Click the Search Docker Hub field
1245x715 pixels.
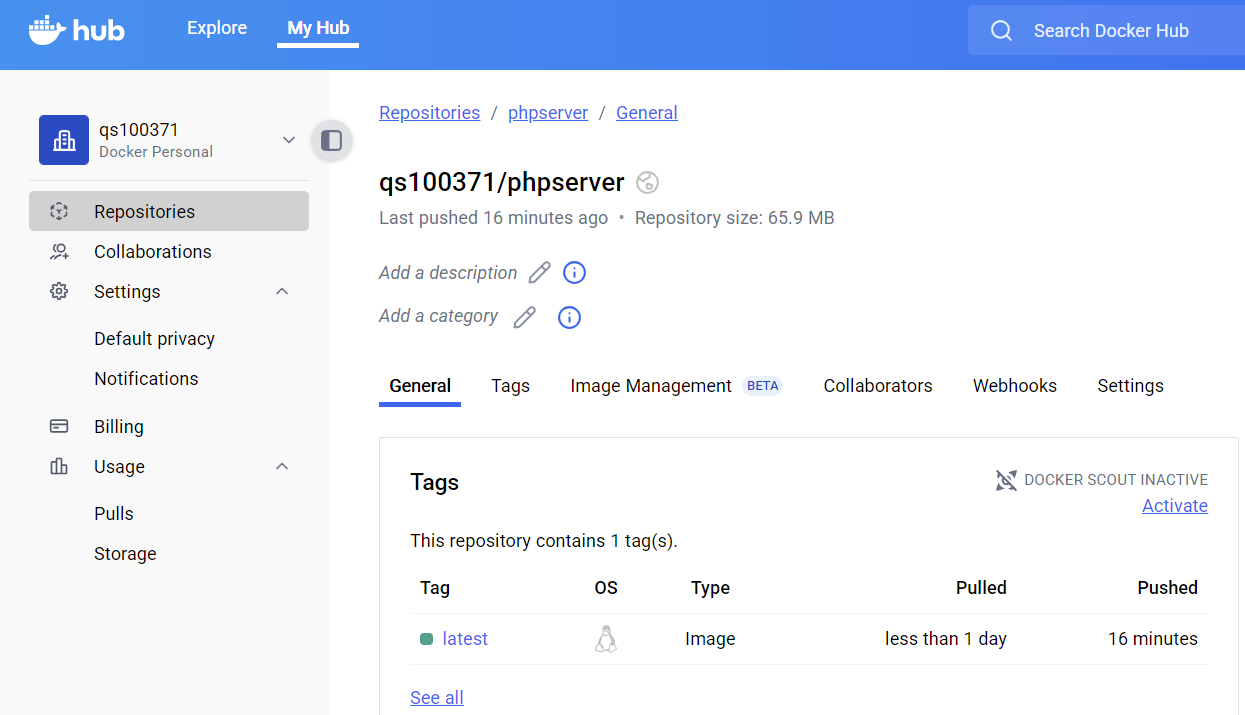(x=1110, y=31)
